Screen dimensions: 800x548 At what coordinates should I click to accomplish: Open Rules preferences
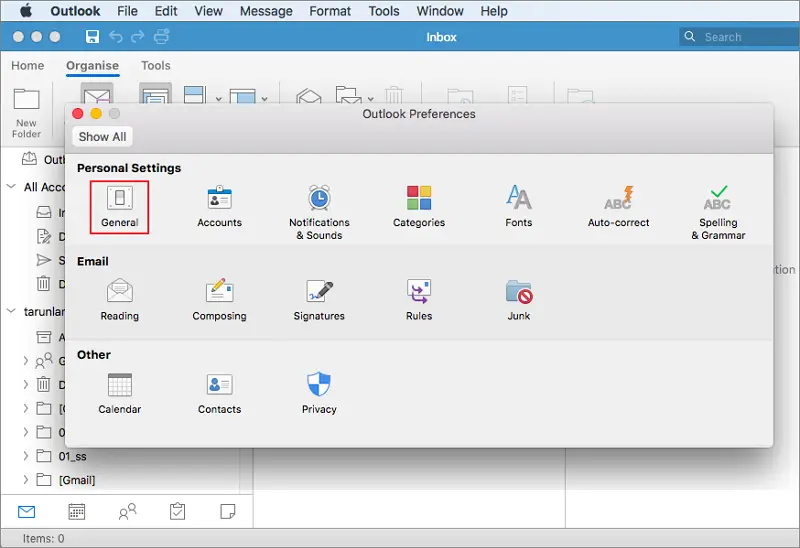(419, 300)
